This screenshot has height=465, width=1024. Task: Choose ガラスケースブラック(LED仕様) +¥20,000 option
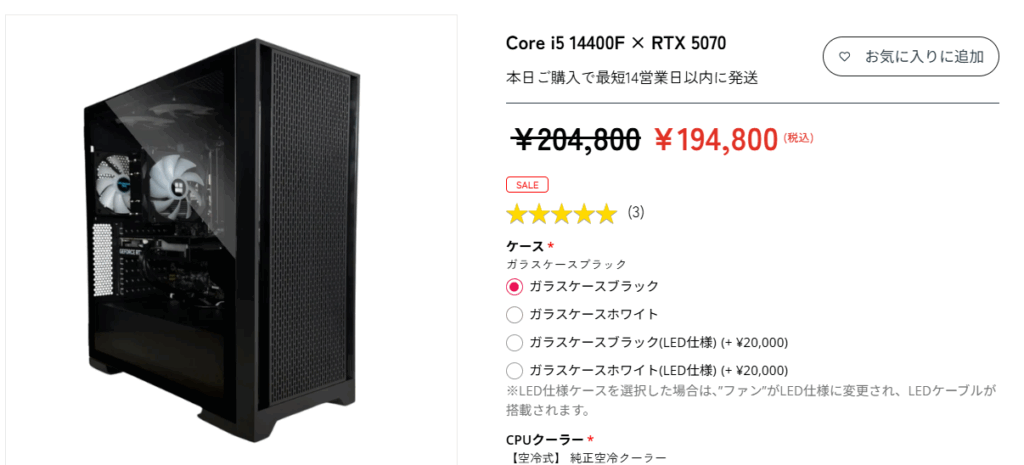(515, 343)
